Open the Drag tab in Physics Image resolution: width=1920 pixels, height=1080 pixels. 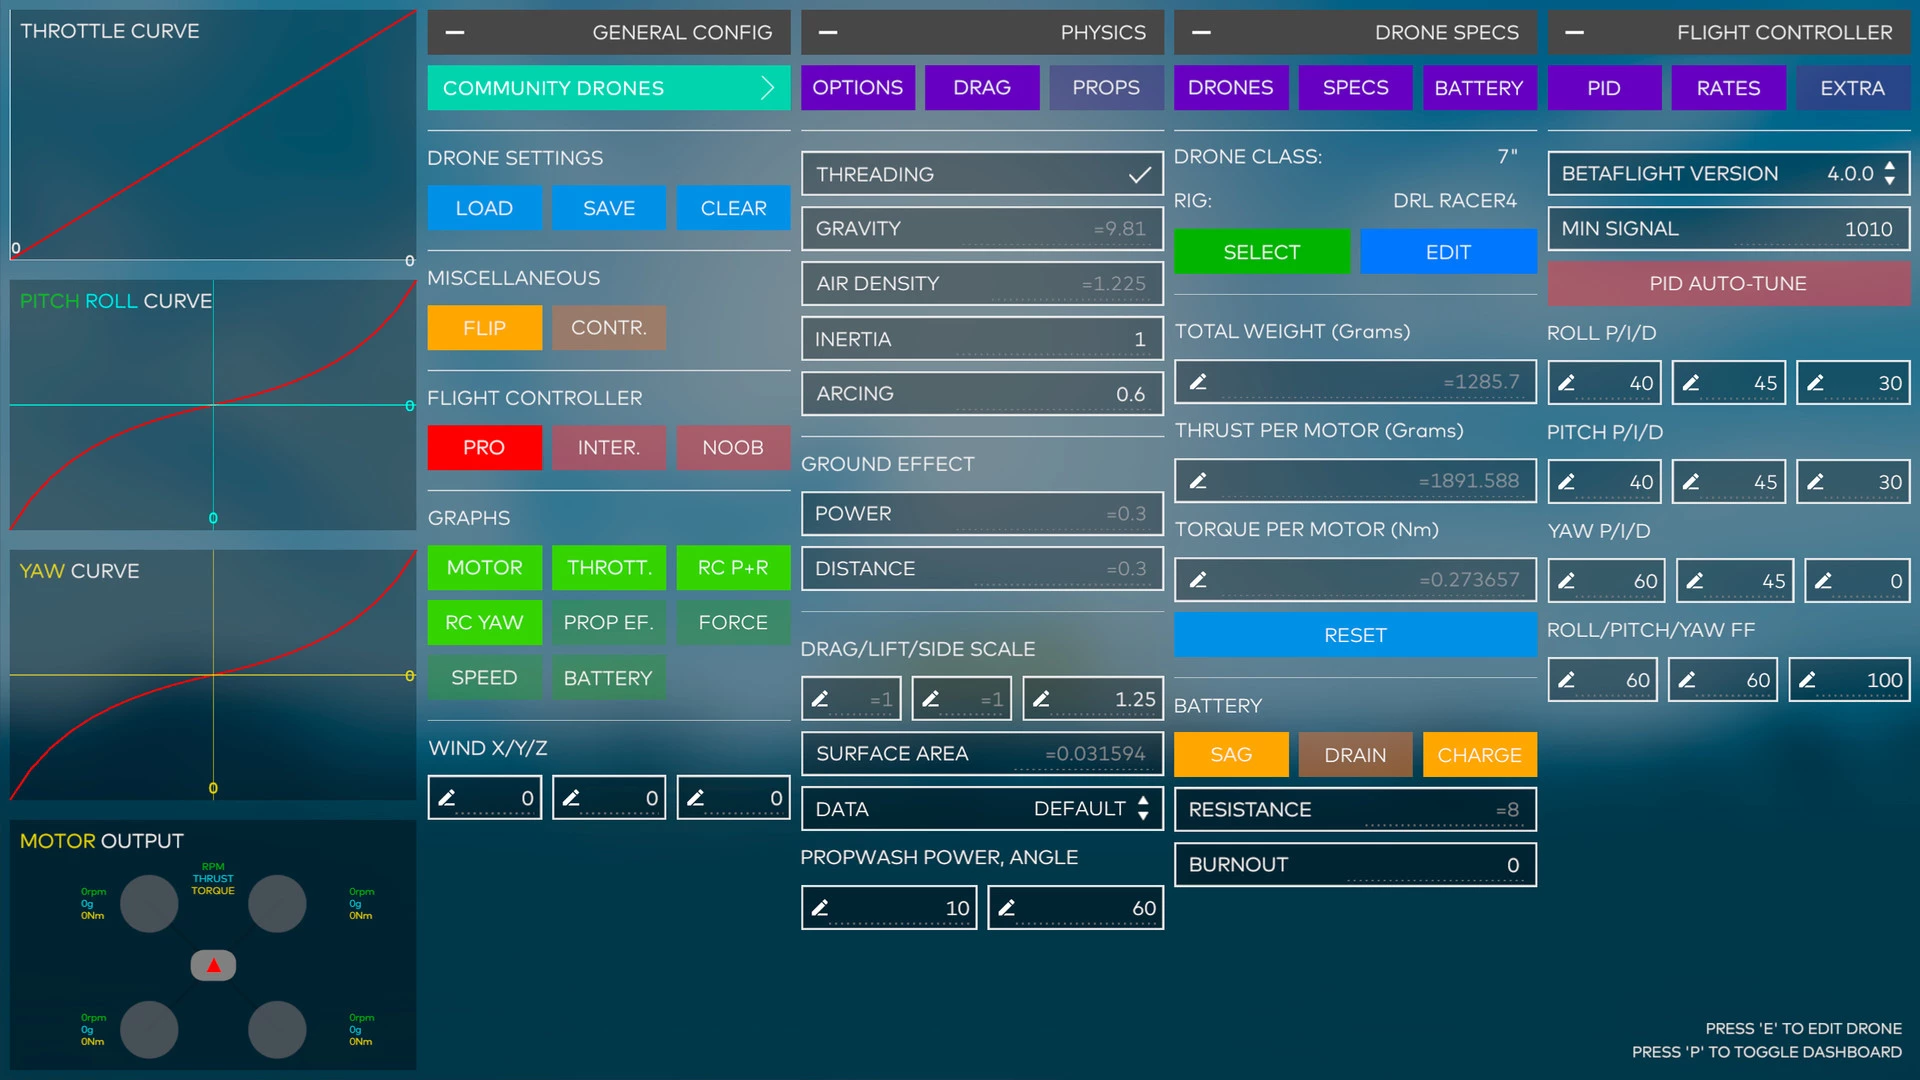981,88
